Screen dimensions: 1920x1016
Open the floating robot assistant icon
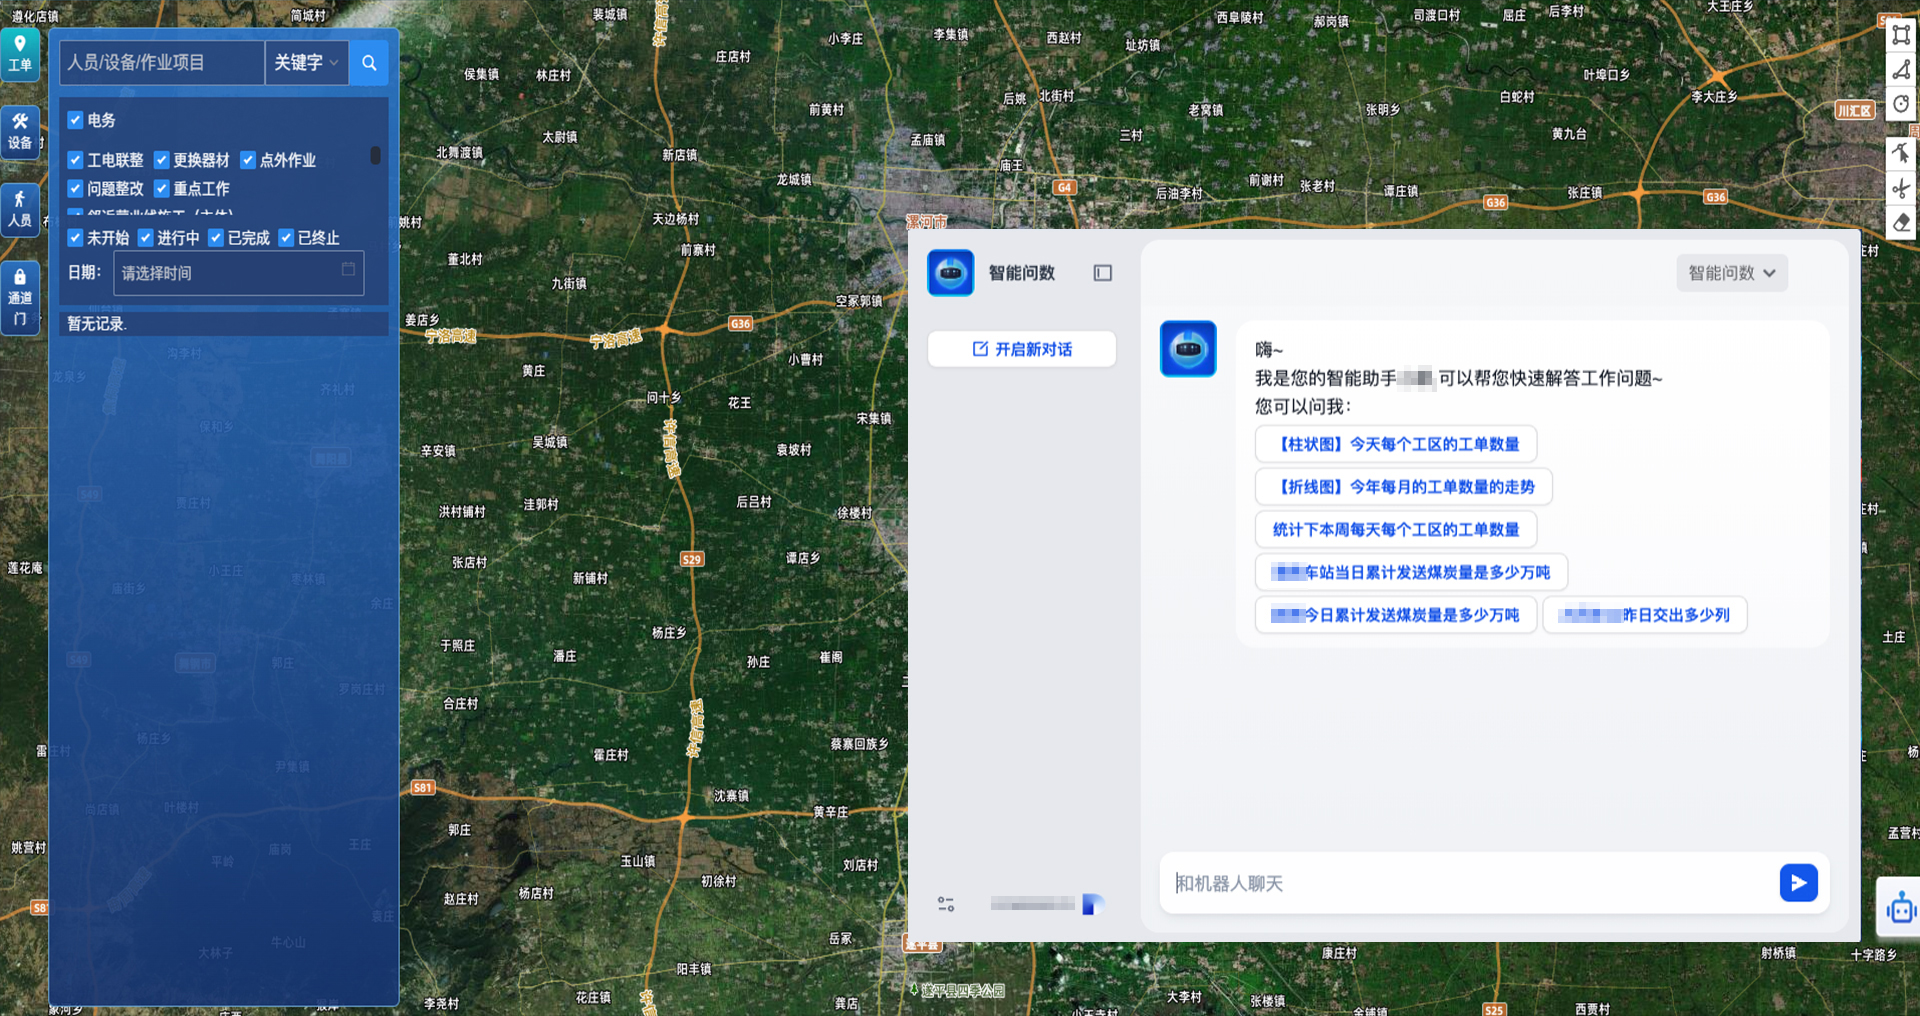(1899, 909)
